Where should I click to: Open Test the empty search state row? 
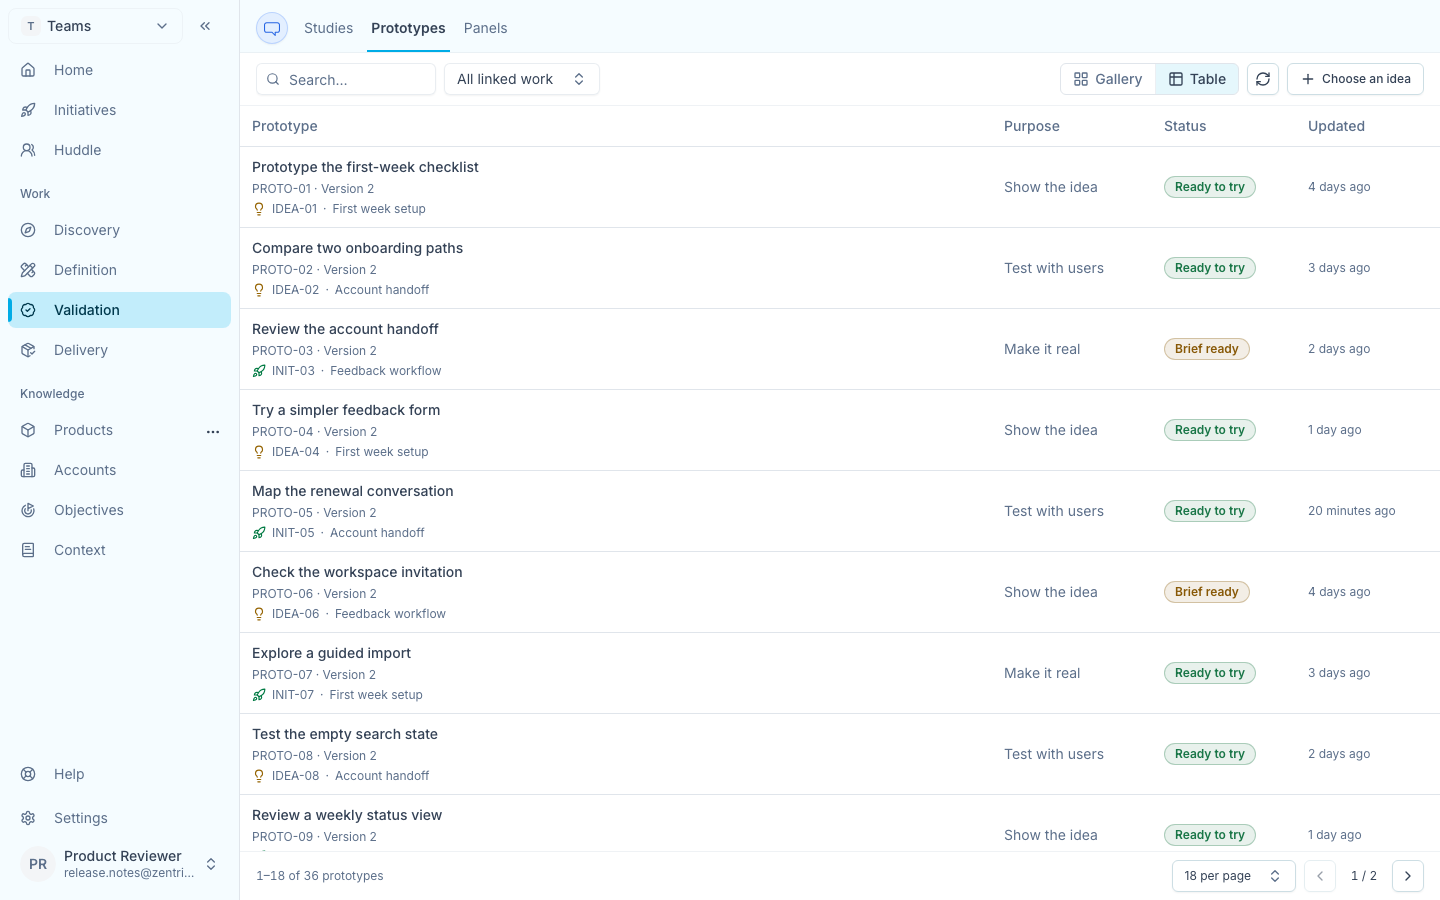point(840,754)
